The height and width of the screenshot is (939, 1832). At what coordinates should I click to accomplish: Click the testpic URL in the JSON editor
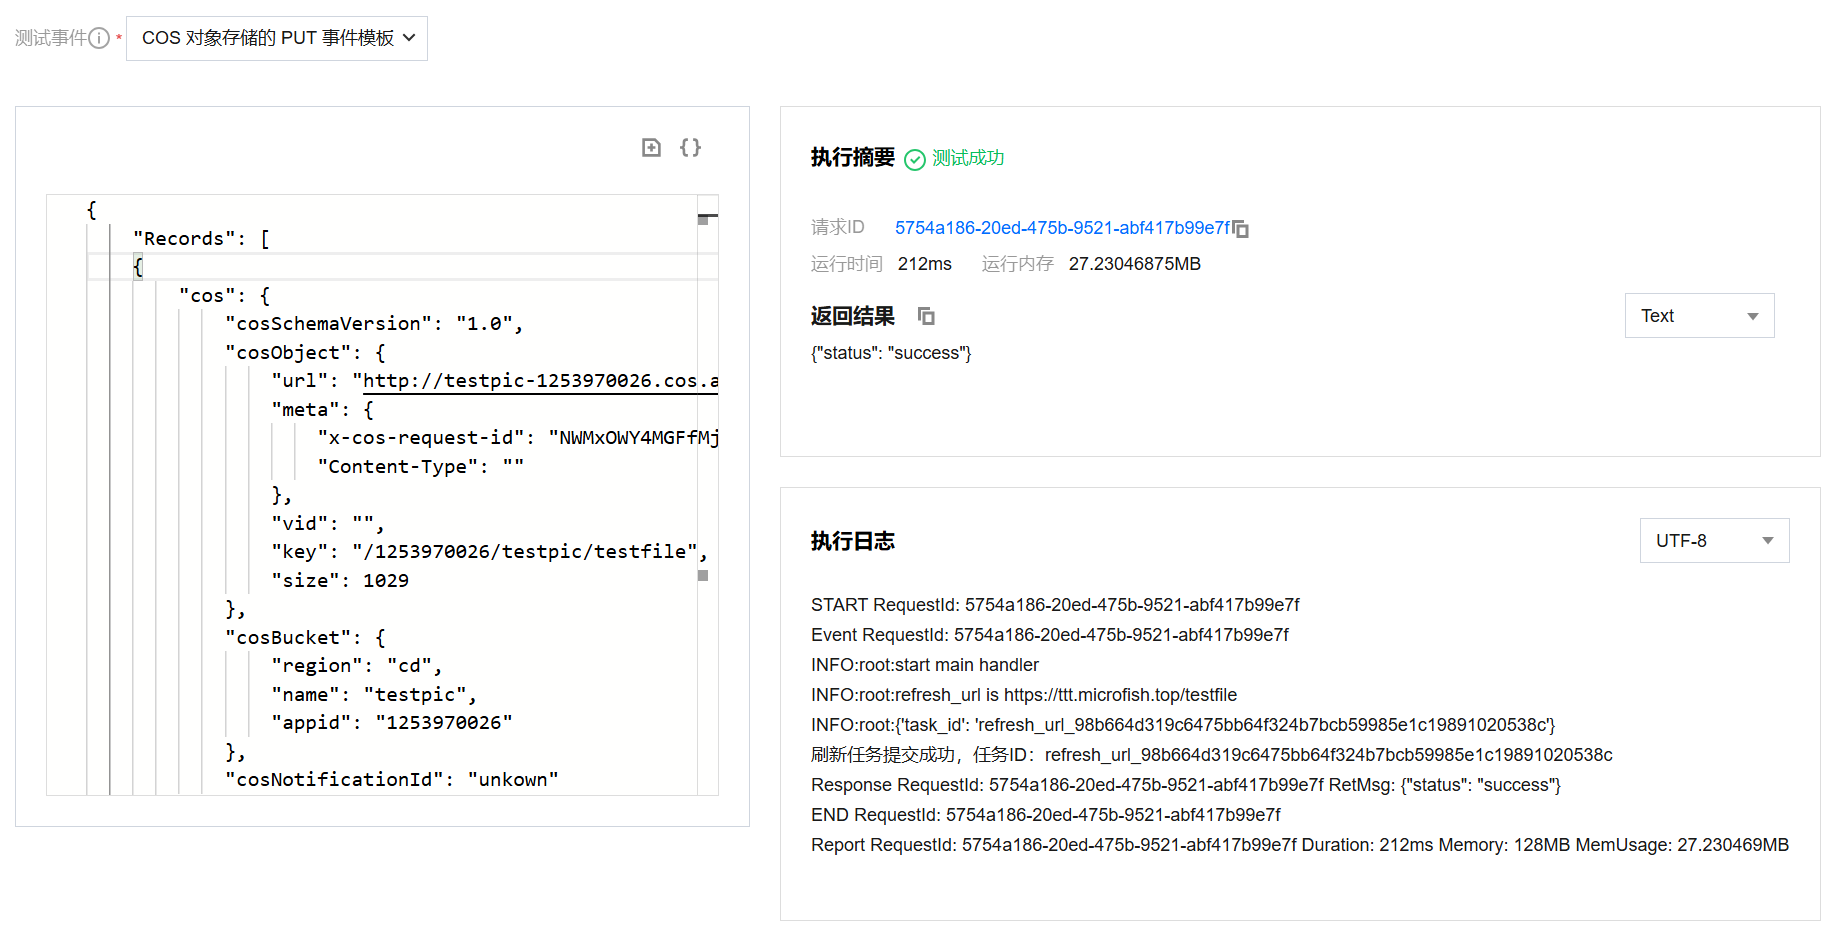pyautogui.click(x=540, y=381)
